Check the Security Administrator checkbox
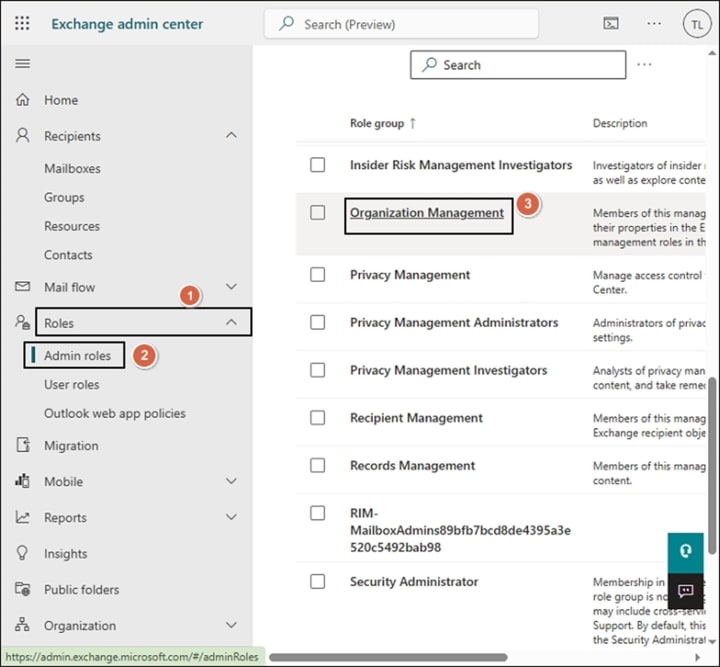This screenshot has width=720, height=667. click(x=317, y=582)
